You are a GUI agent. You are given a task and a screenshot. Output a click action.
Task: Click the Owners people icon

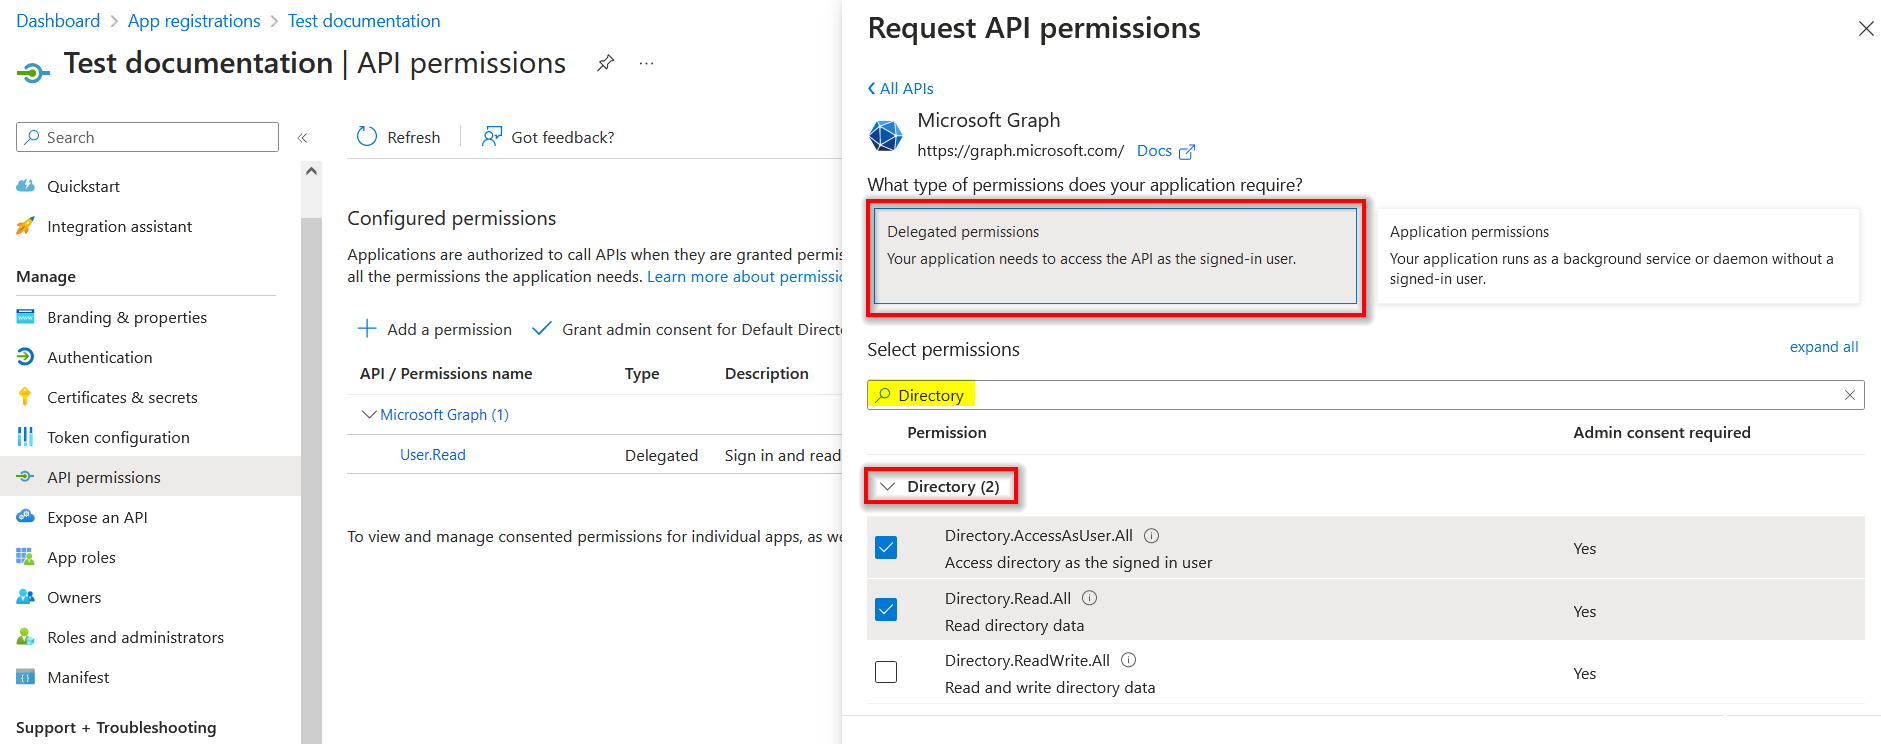(x=26, y=597)
